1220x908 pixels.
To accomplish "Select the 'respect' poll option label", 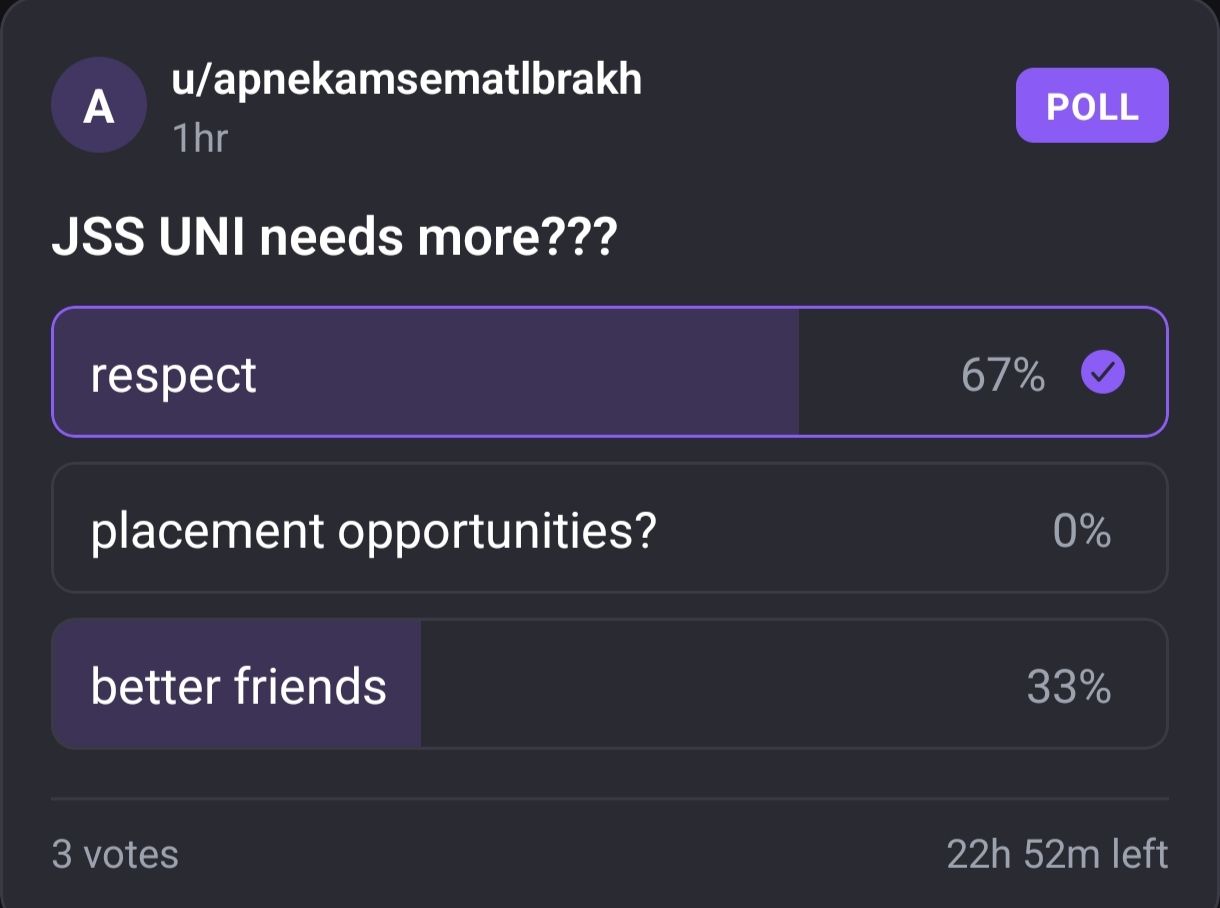I will coord(174,375).
